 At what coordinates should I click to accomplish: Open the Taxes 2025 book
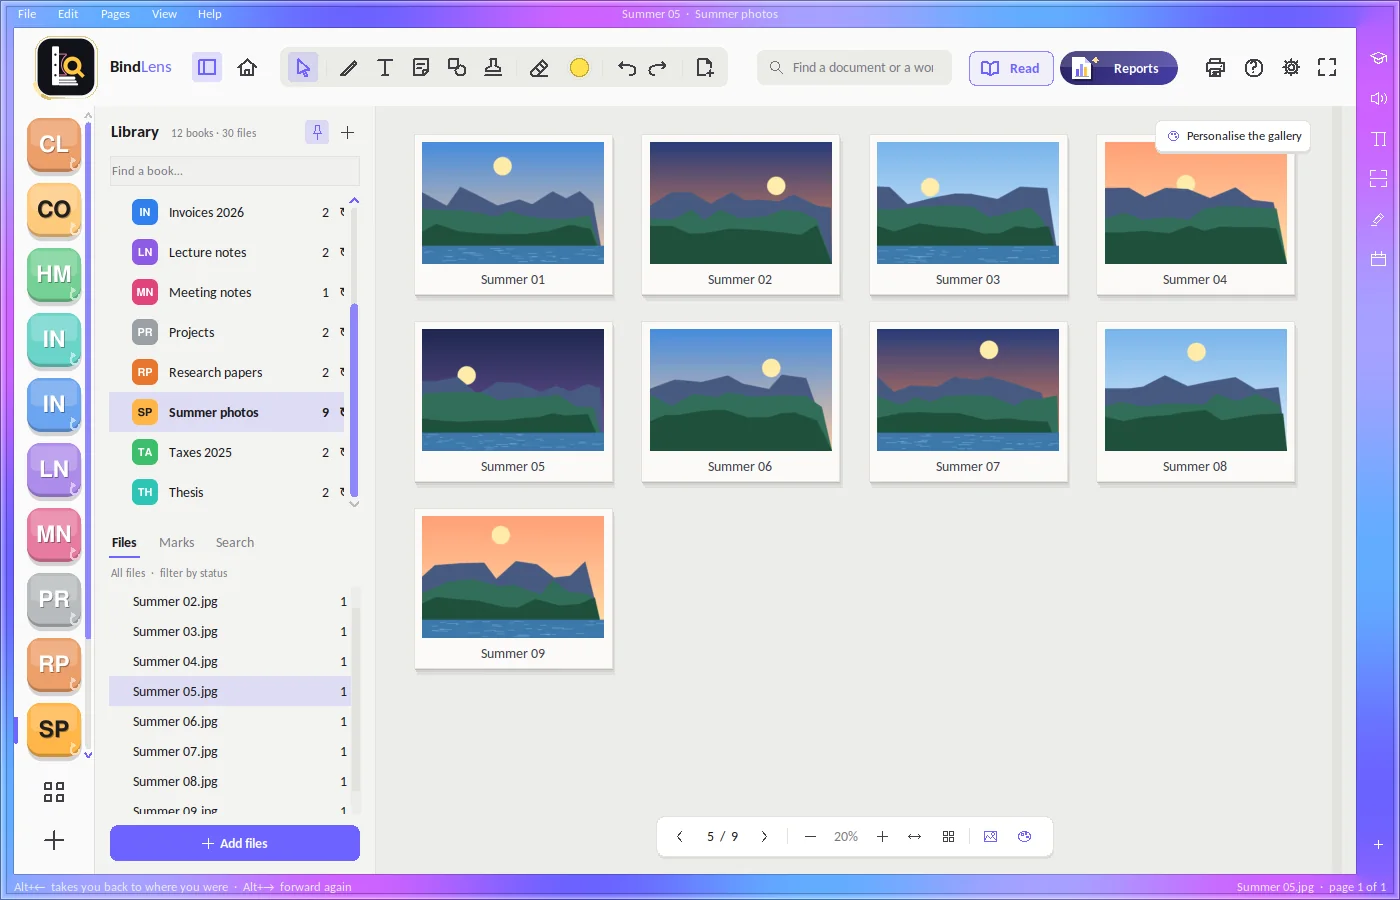[228, 452]
